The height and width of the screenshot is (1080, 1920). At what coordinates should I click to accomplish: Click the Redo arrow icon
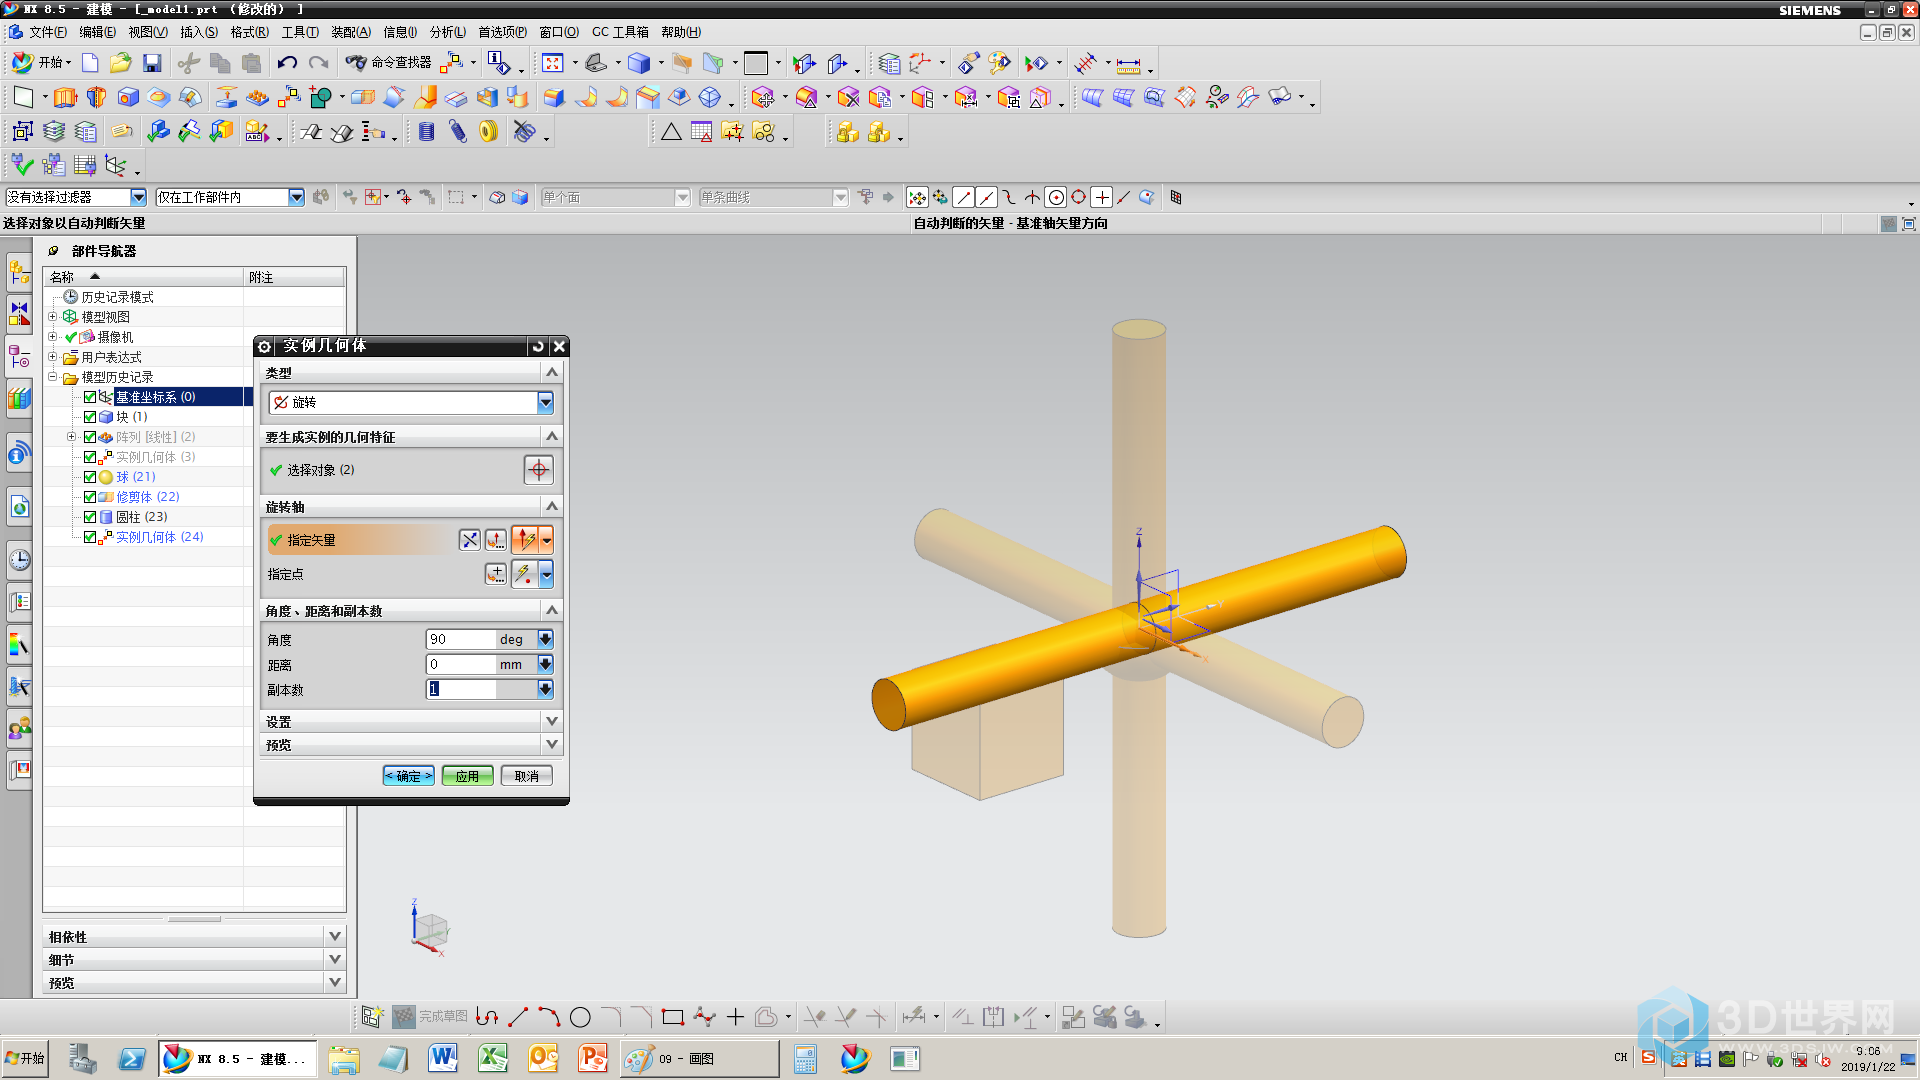pyautogui.click(x=318, y=63)
